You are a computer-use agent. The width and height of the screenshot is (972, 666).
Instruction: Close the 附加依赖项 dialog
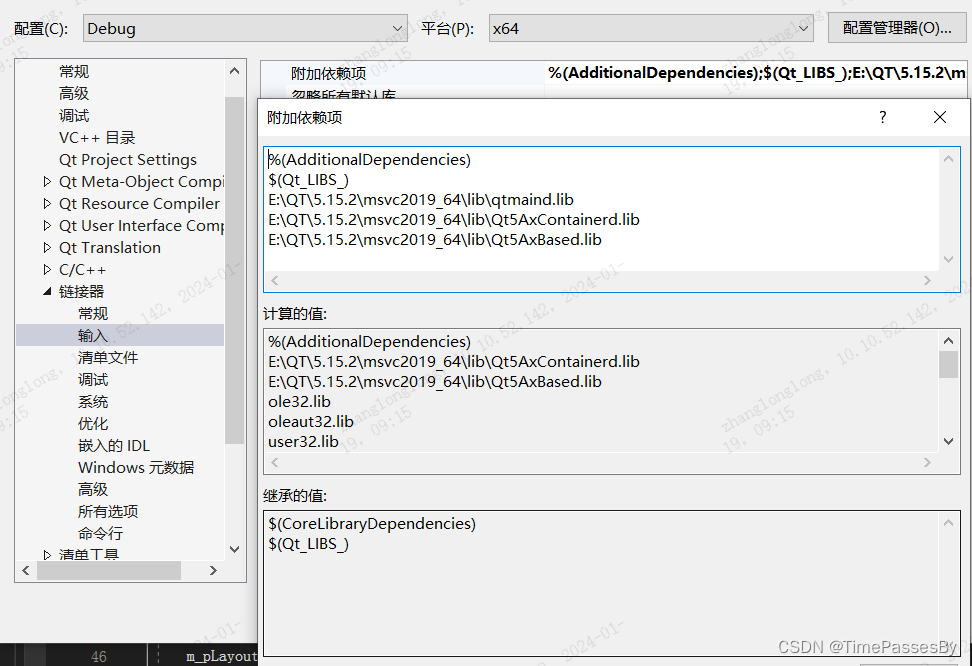[939, 117]
